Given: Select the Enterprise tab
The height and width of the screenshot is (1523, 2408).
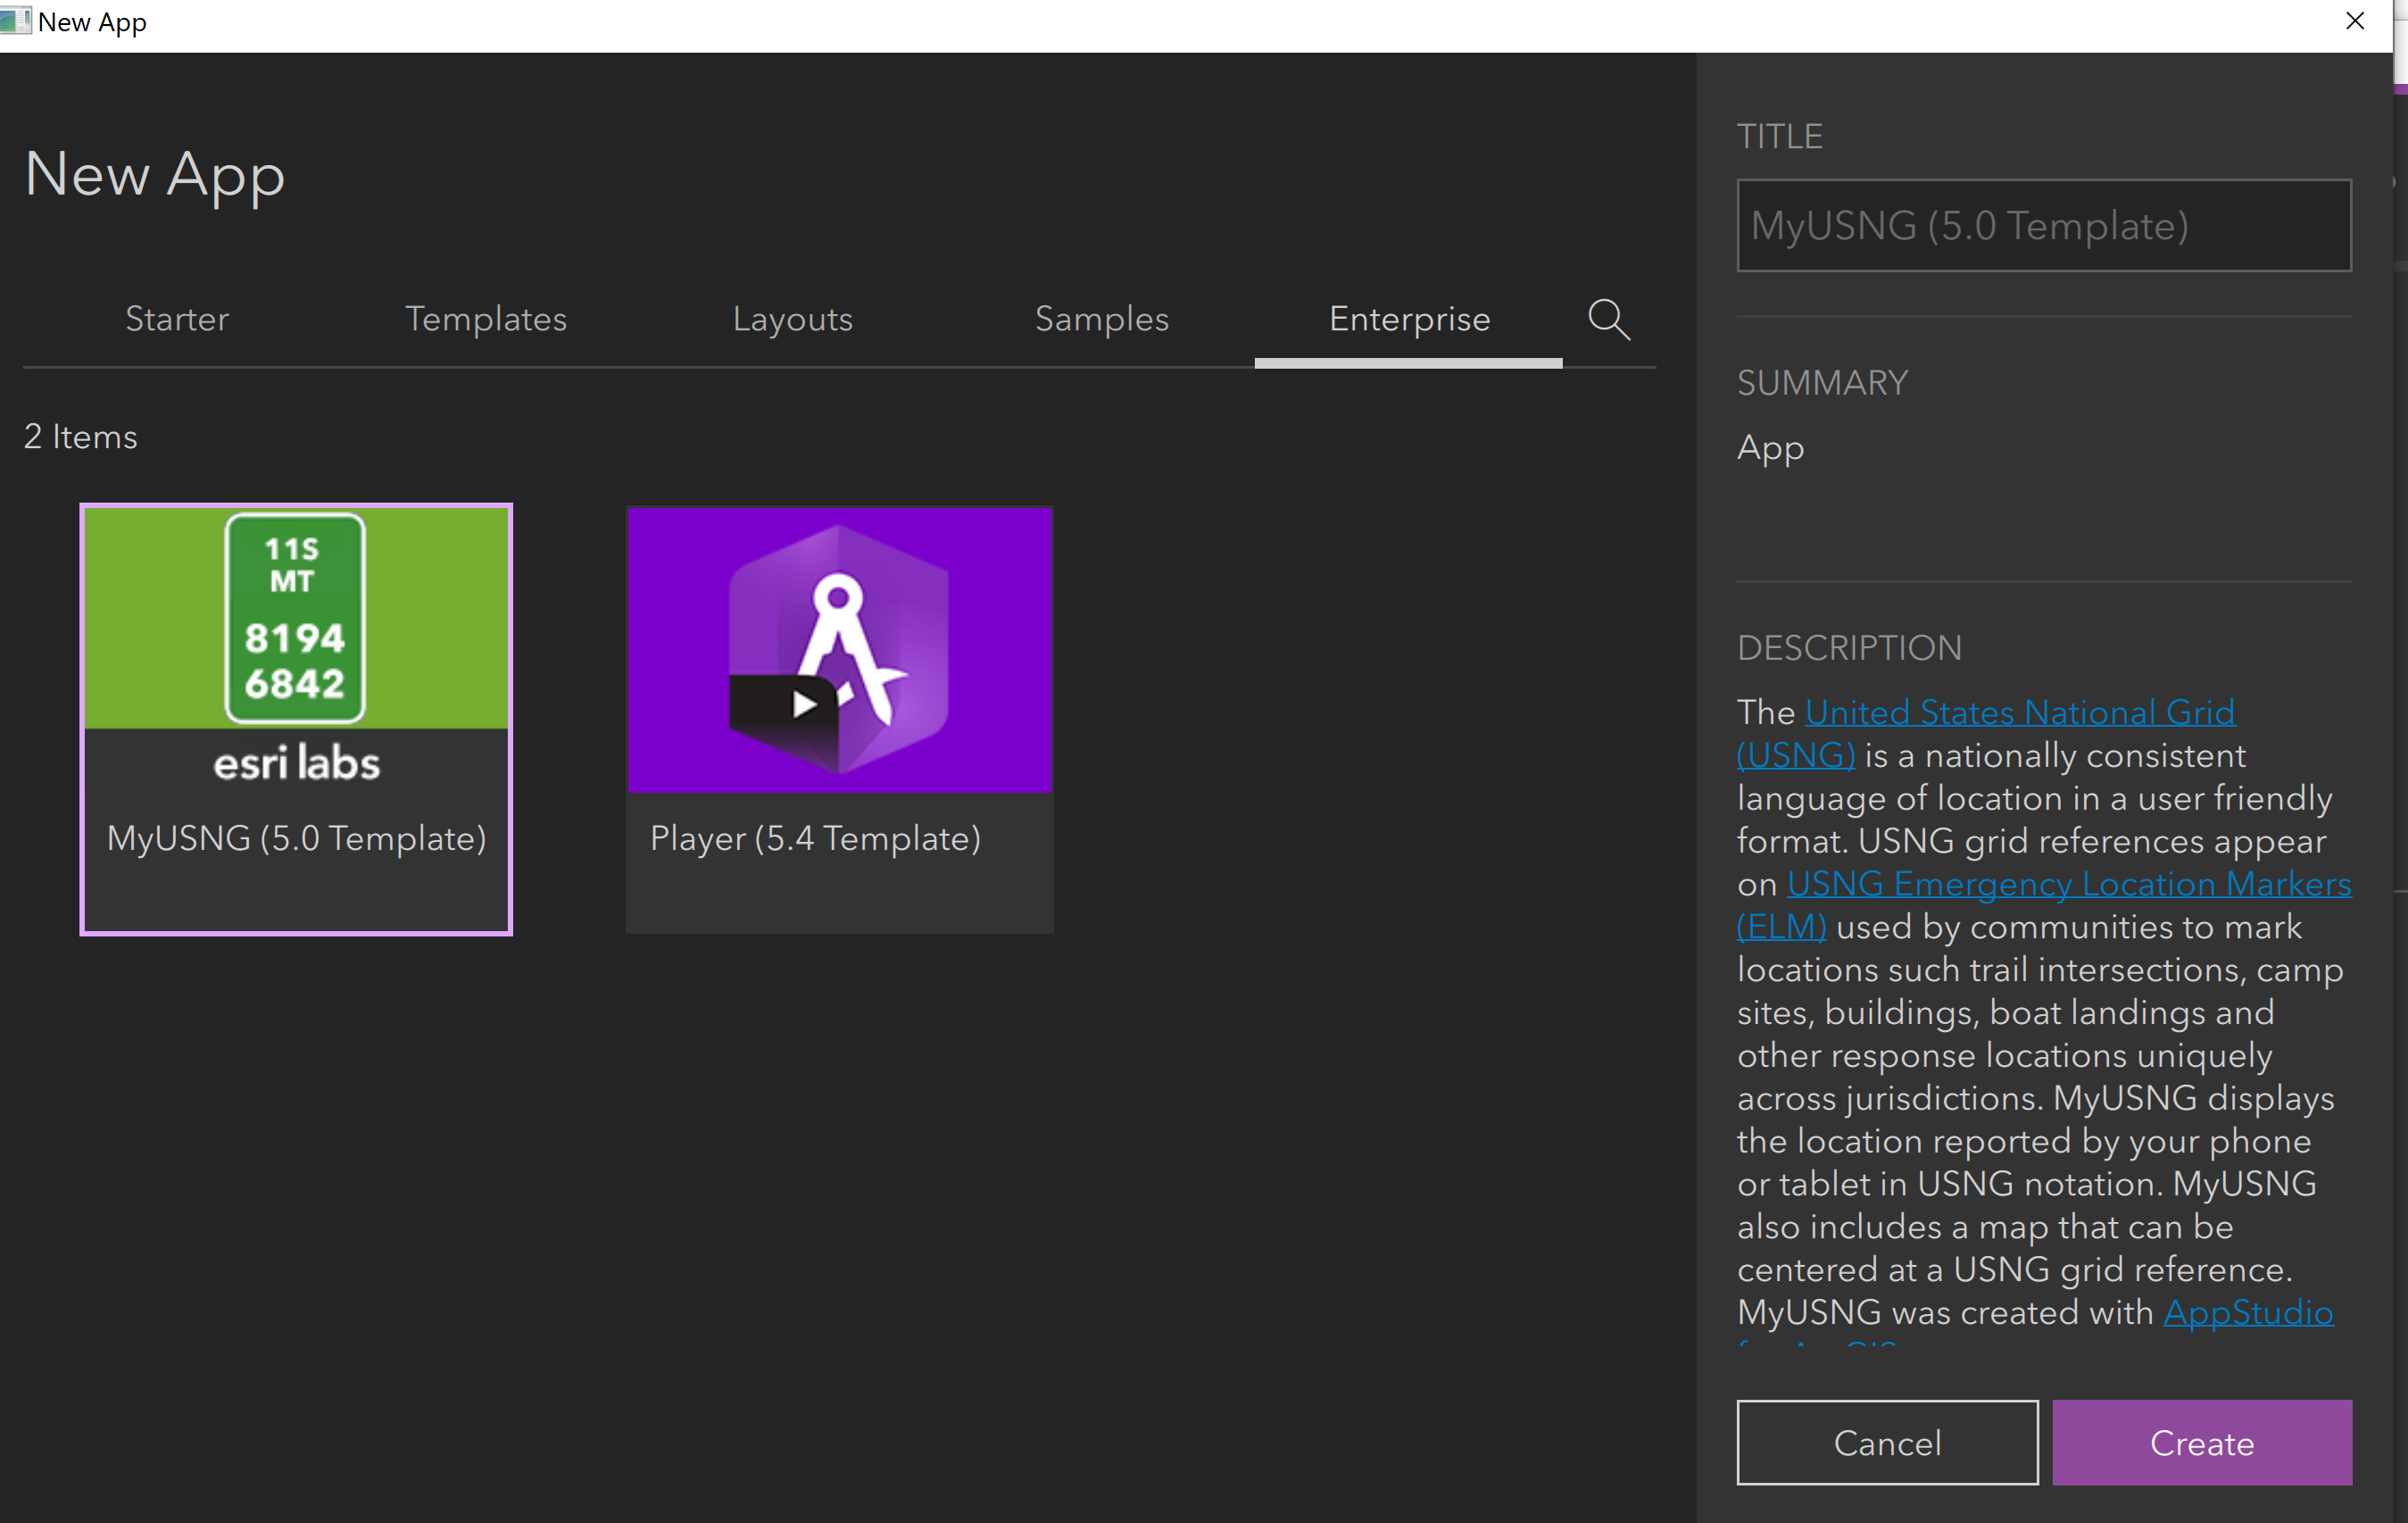Looking at the screenshot, I should tap(1409, 319).
